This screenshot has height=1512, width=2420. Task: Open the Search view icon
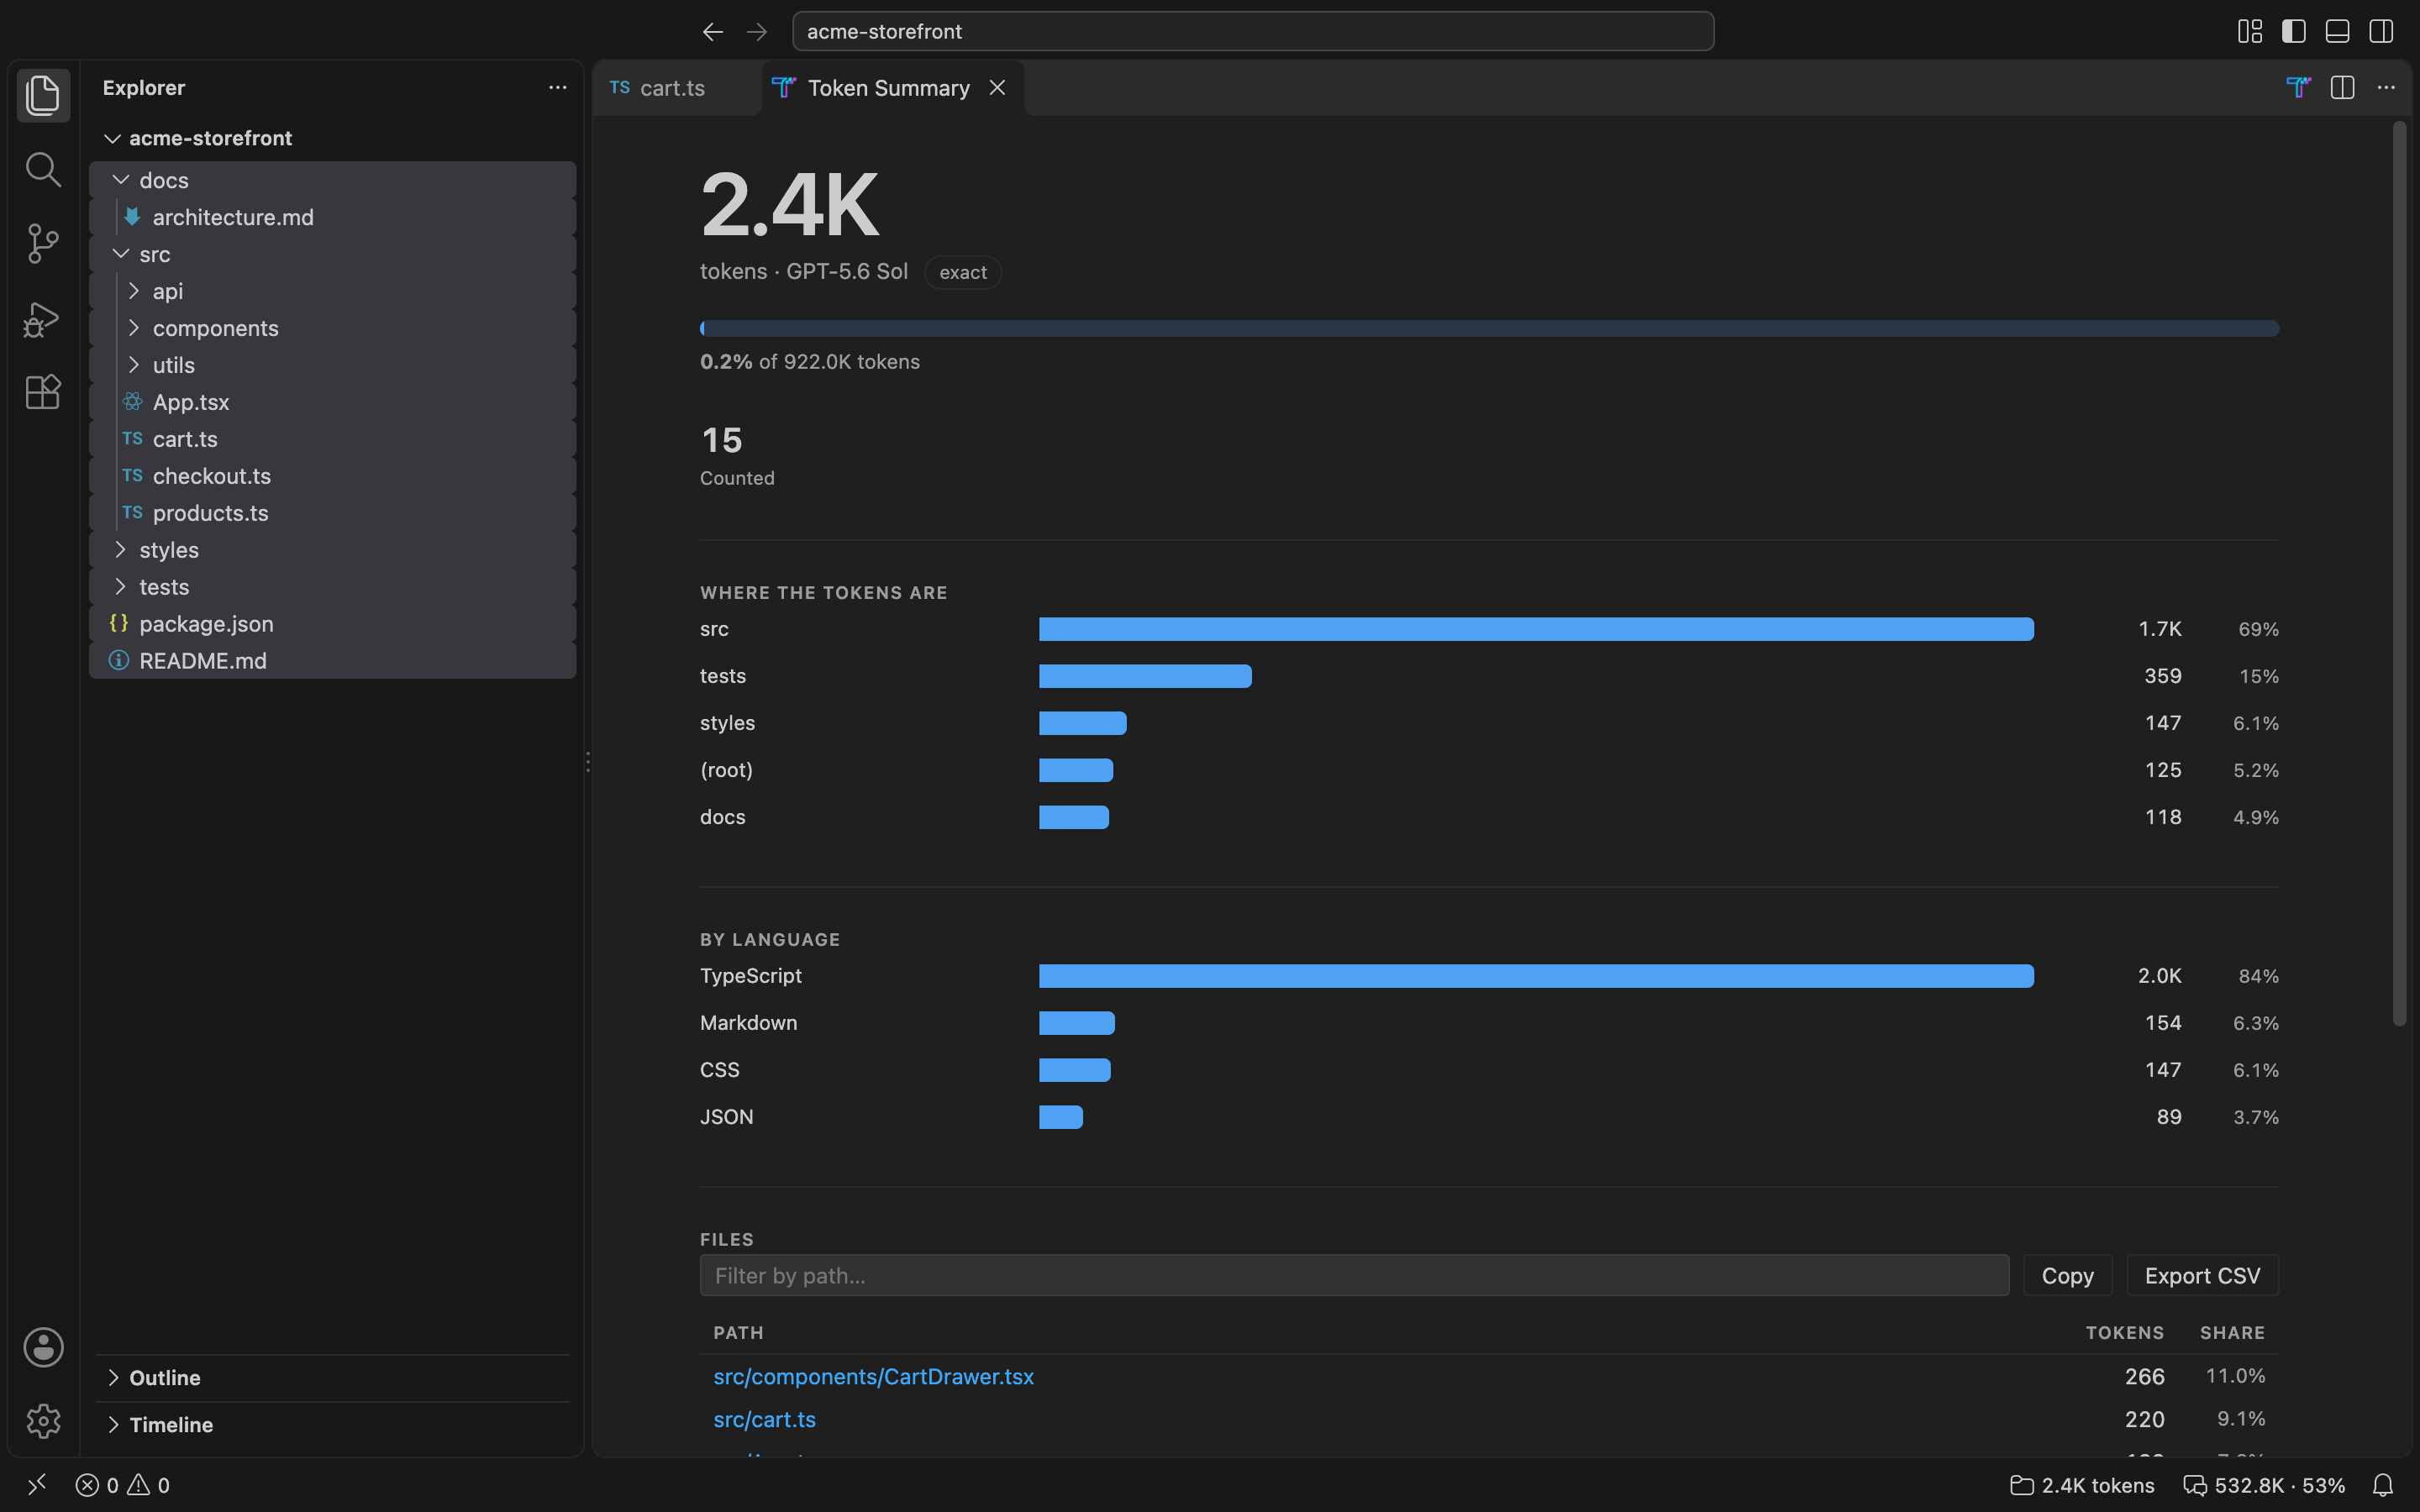(x=43, y=169)
